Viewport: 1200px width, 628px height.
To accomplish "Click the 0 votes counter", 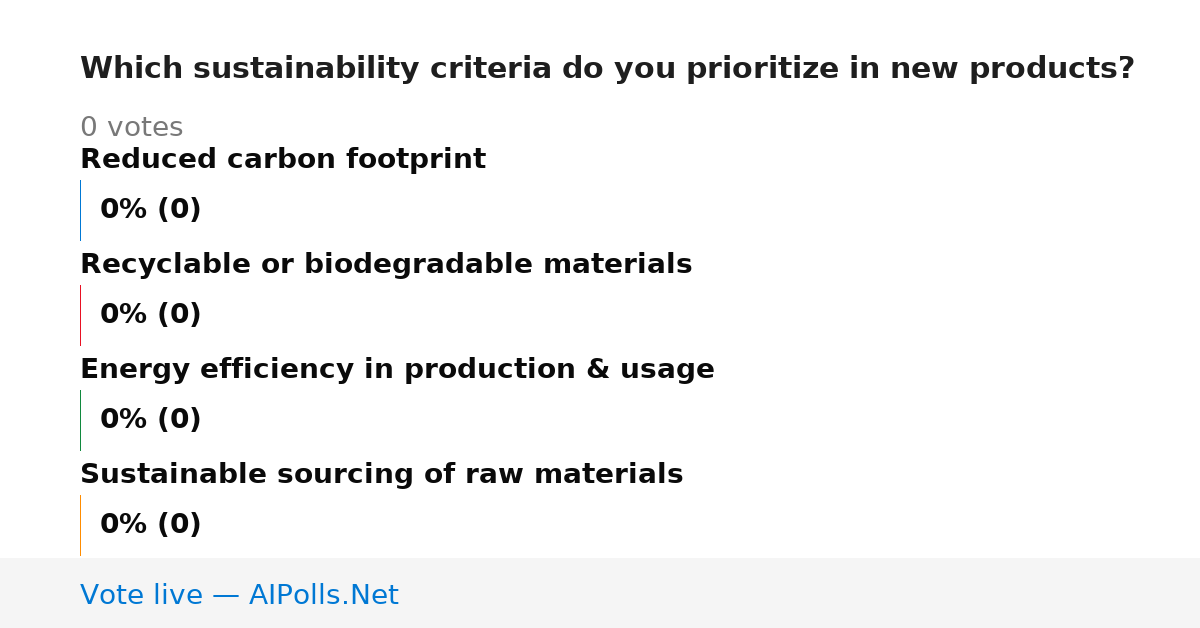I will (131, 128).
